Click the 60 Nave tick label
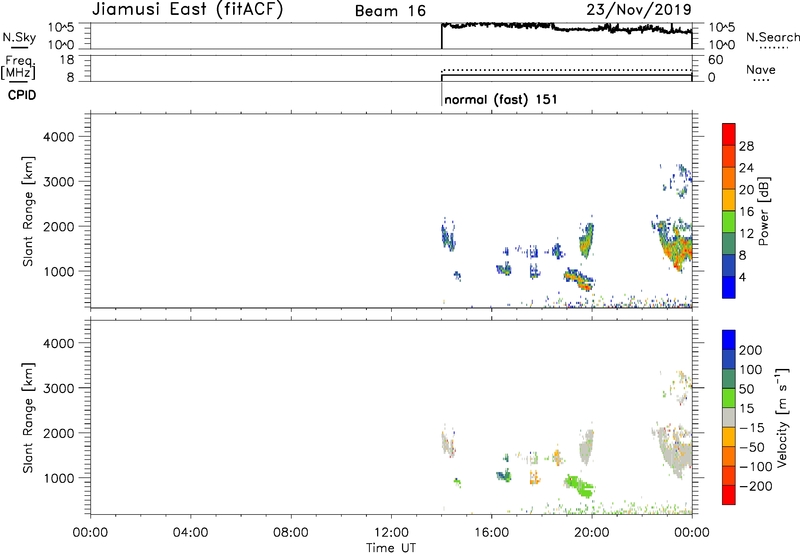 click(715, 60)
